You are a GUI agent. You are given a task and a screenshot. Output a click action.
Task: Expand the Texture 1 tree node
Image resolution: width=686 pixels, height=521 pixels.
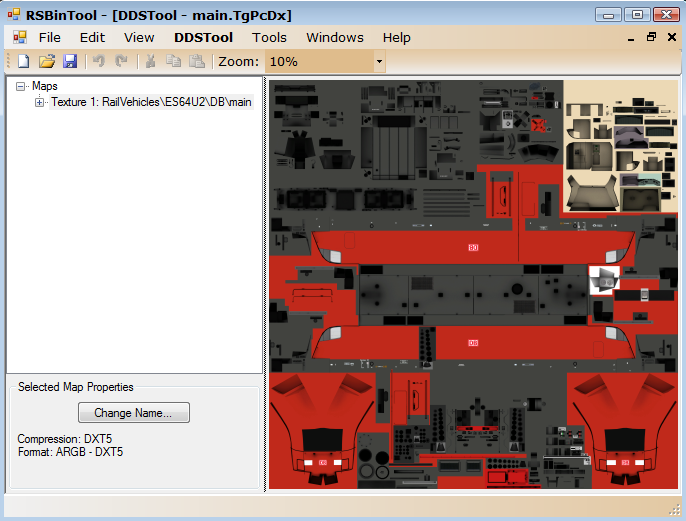coord(40,102)
